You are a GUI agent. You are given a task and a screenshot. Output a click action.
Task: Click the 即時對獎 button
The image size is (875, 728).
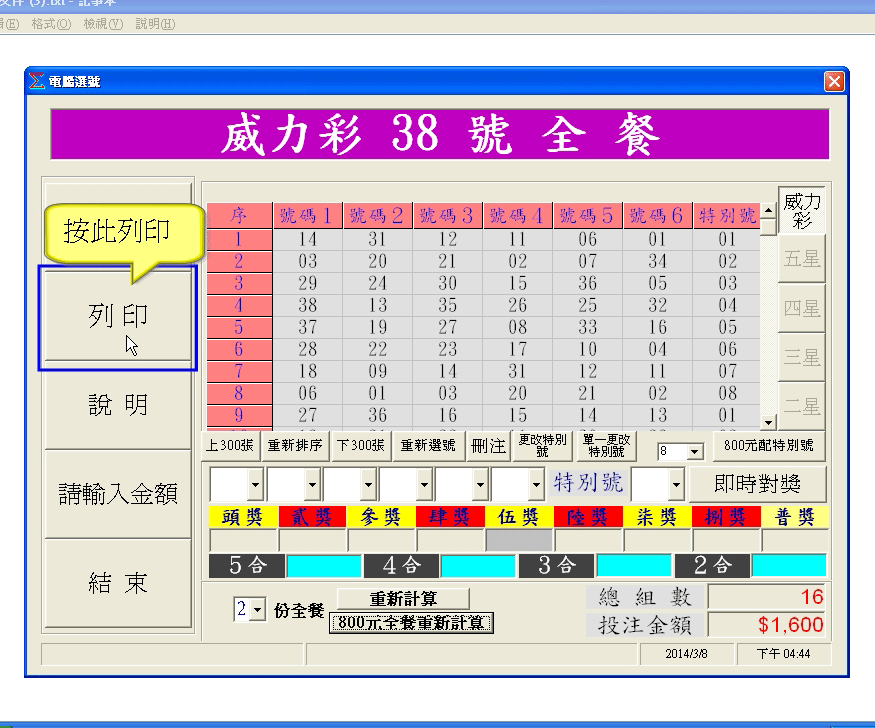click(757, 484)
